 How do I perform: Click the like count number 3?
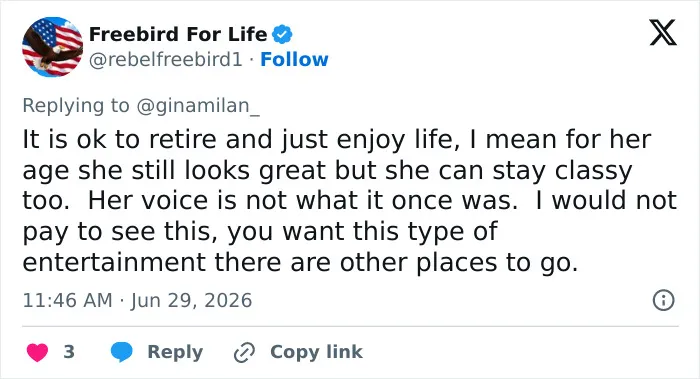(69, 352)
